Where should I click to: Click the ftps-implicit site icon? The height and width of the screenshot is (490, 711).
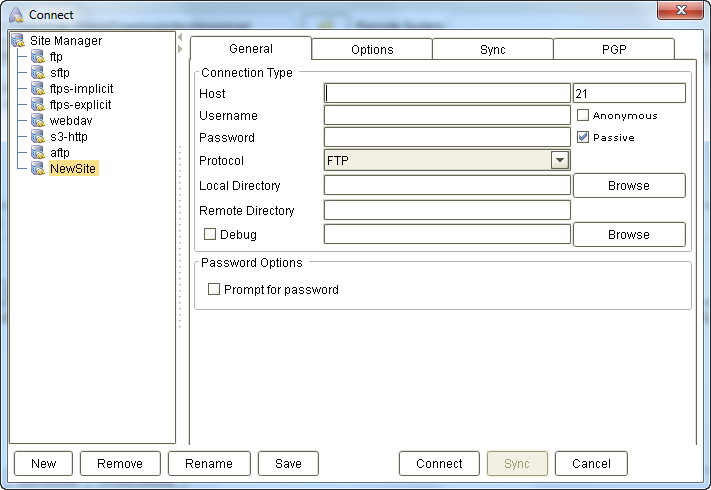pyautogui.click(x=38, y=88)
